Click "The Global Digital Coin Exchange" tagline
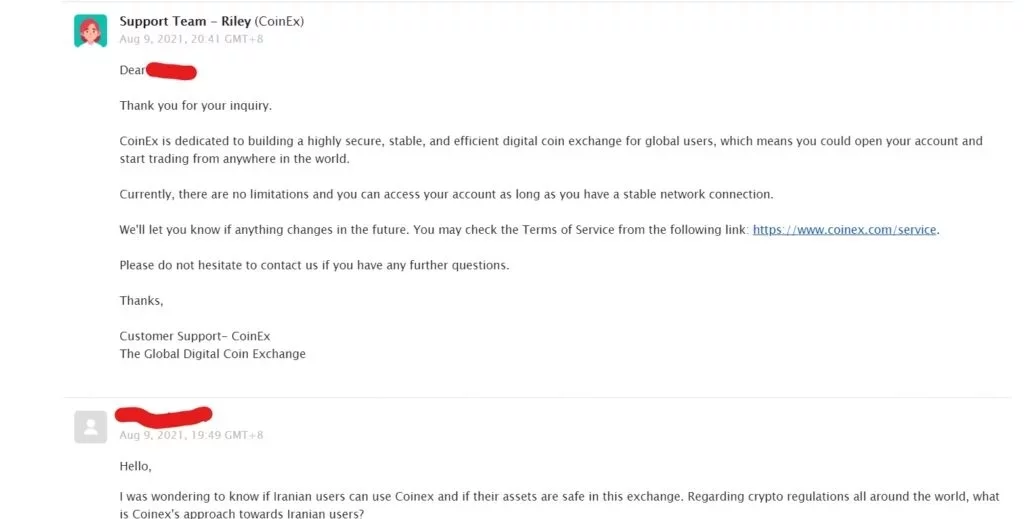Image resolution: width=1024 pixels, height=519 pixels. pyautogui.click(x=212, y=353)
